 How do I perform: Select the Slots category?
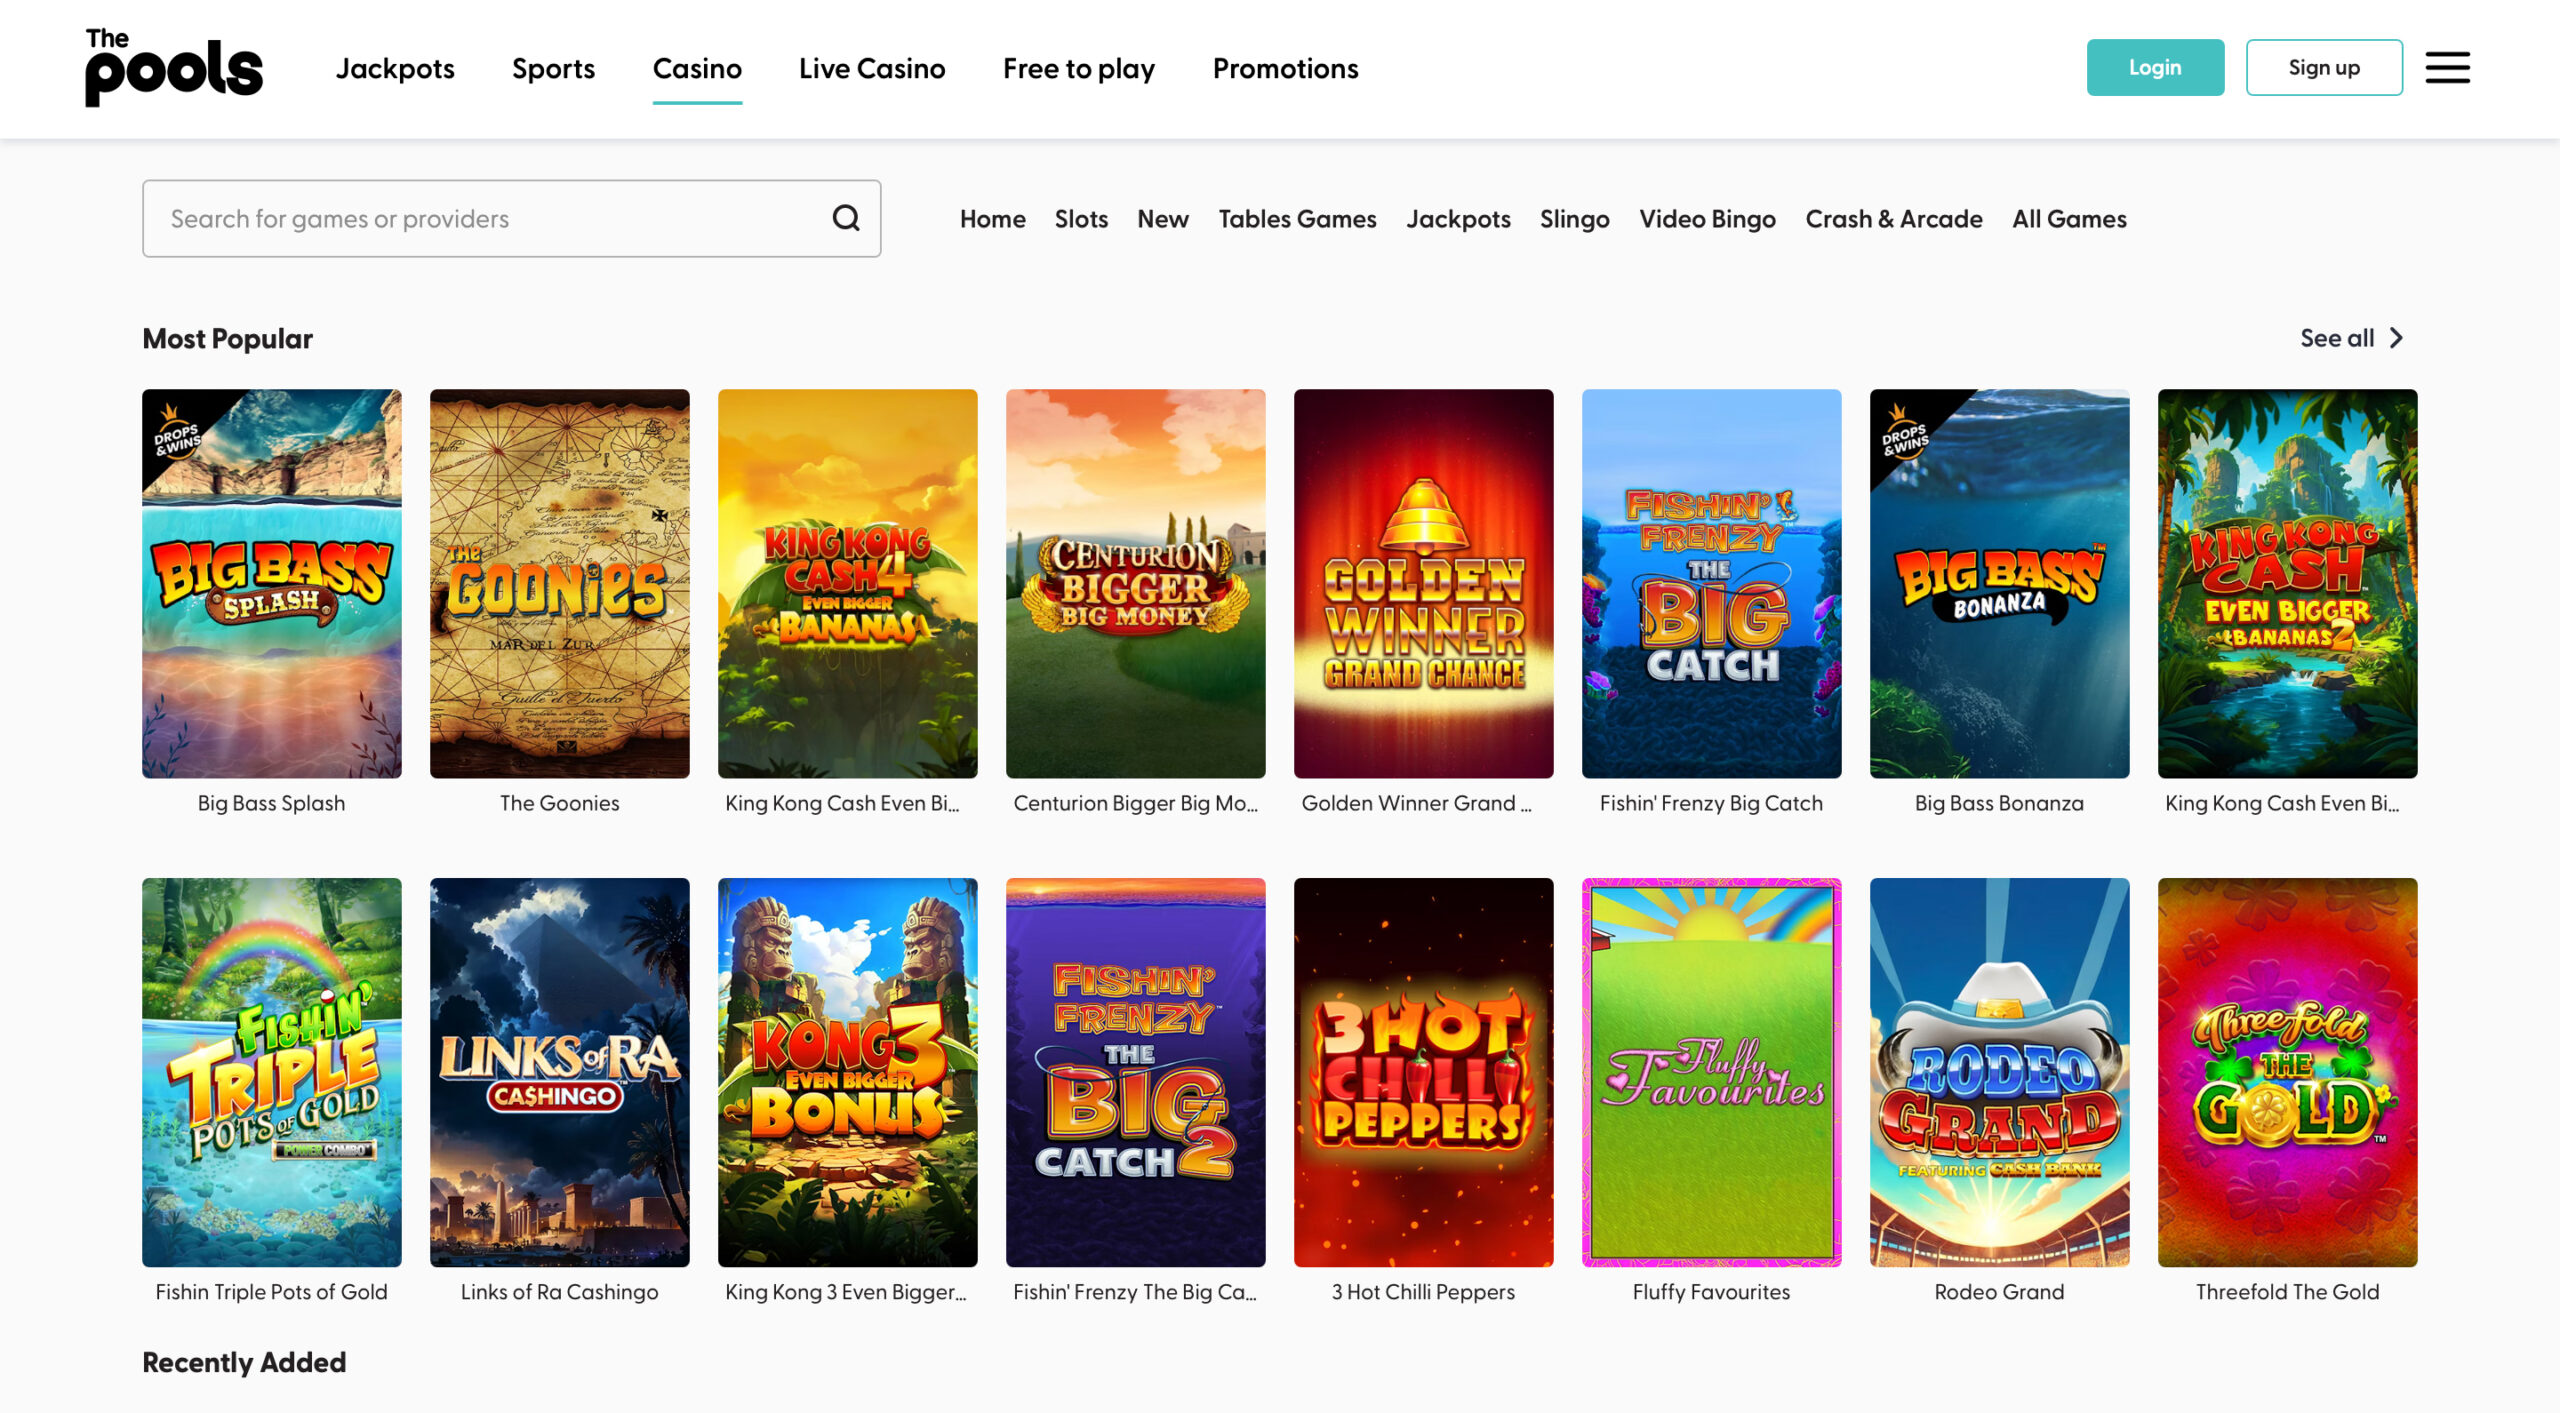tap(1081, 218)
